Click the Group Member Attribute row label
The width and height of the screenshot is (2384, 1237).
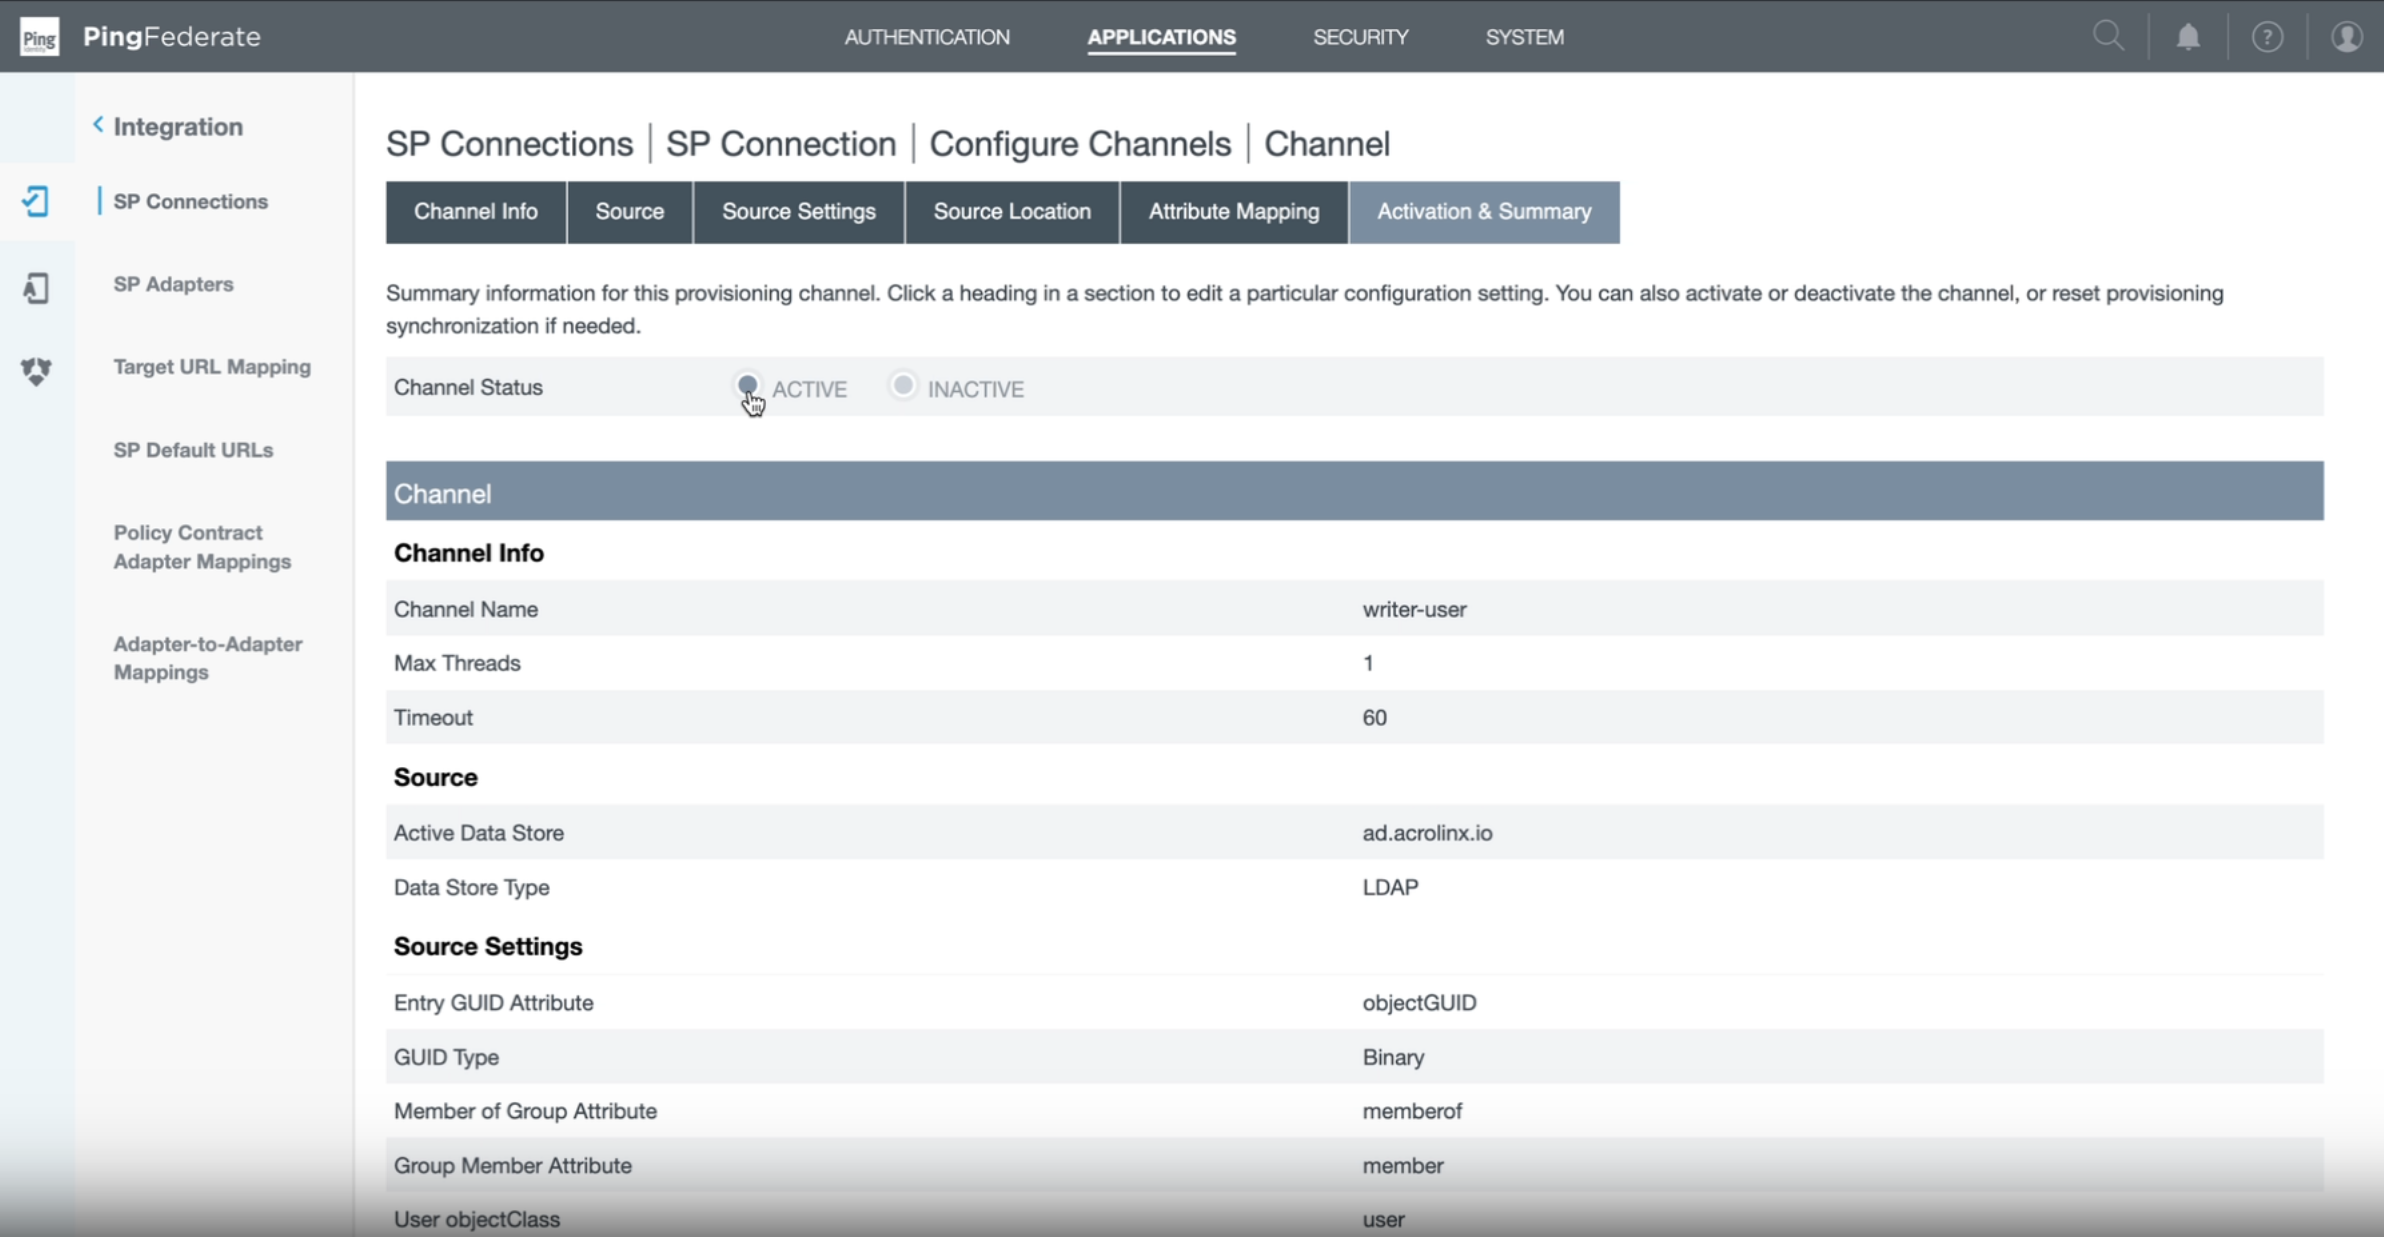[512, 1165]
